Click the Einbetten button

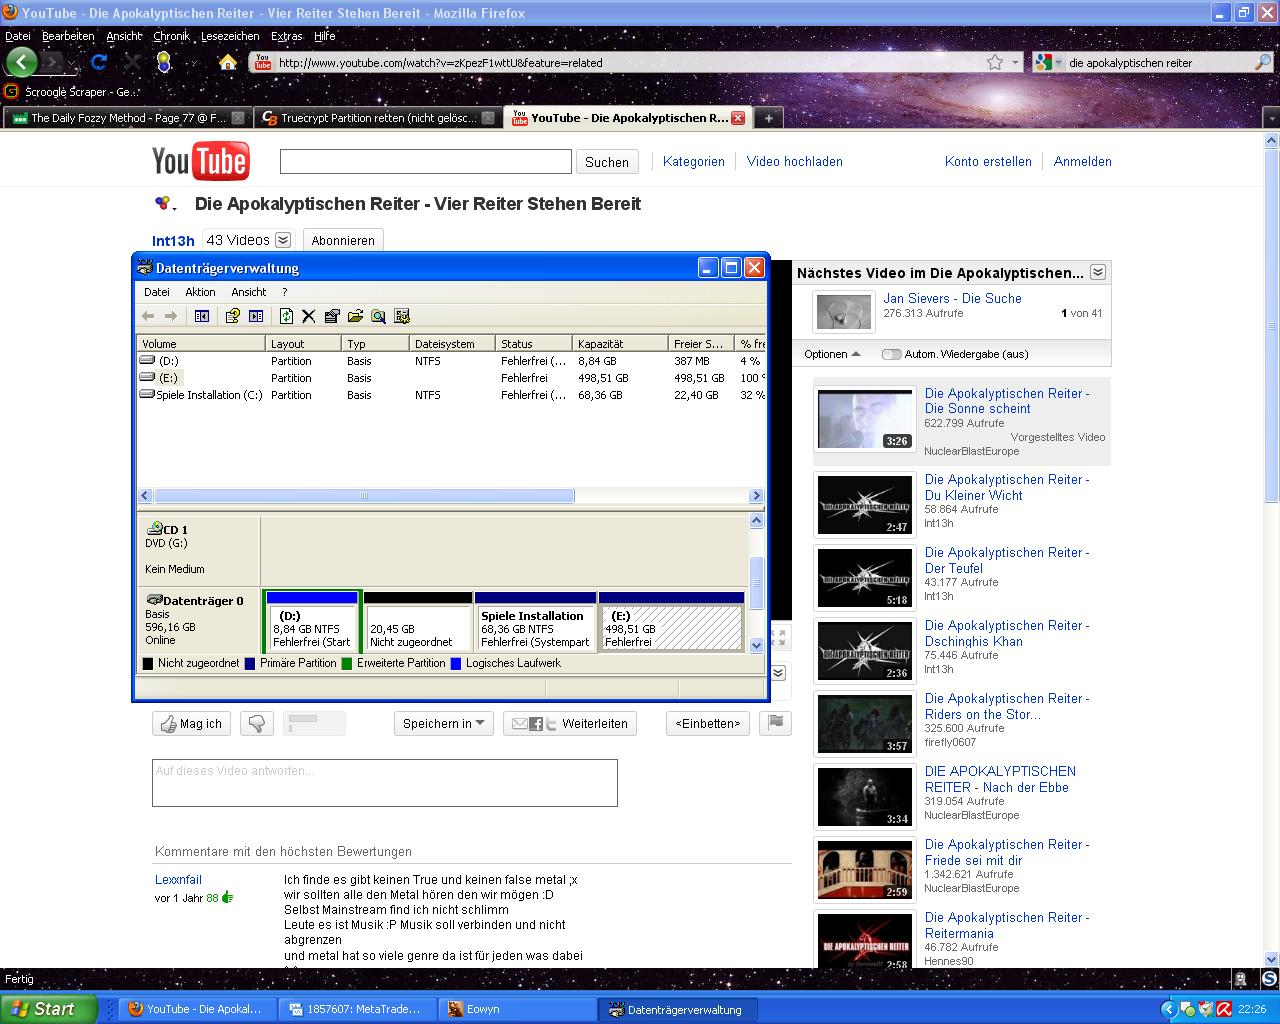tap(707, 723)
